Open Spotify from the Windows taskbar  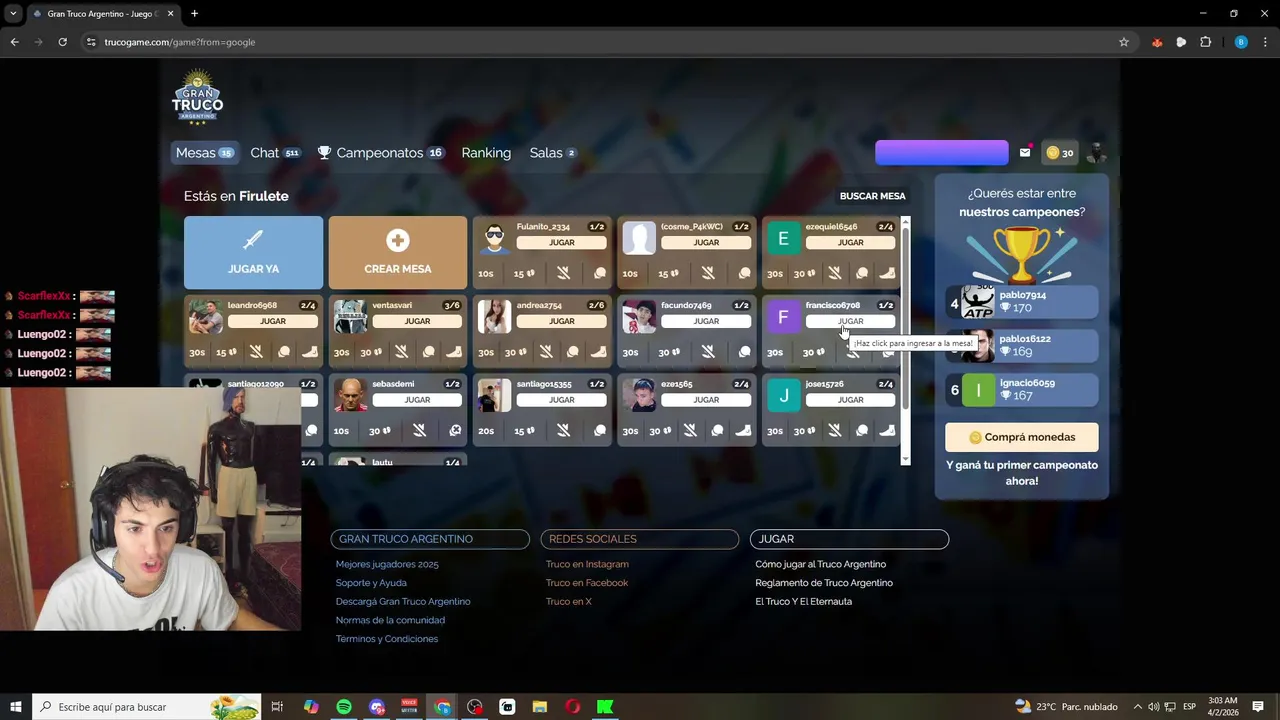click(344, 707)
